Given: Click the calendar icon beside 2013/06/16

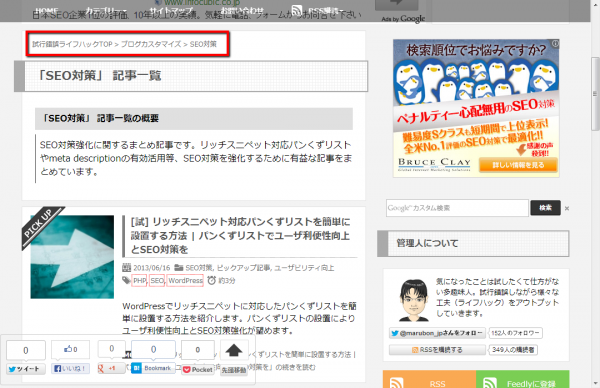Looking at the screenshot, I should point(126,267).
